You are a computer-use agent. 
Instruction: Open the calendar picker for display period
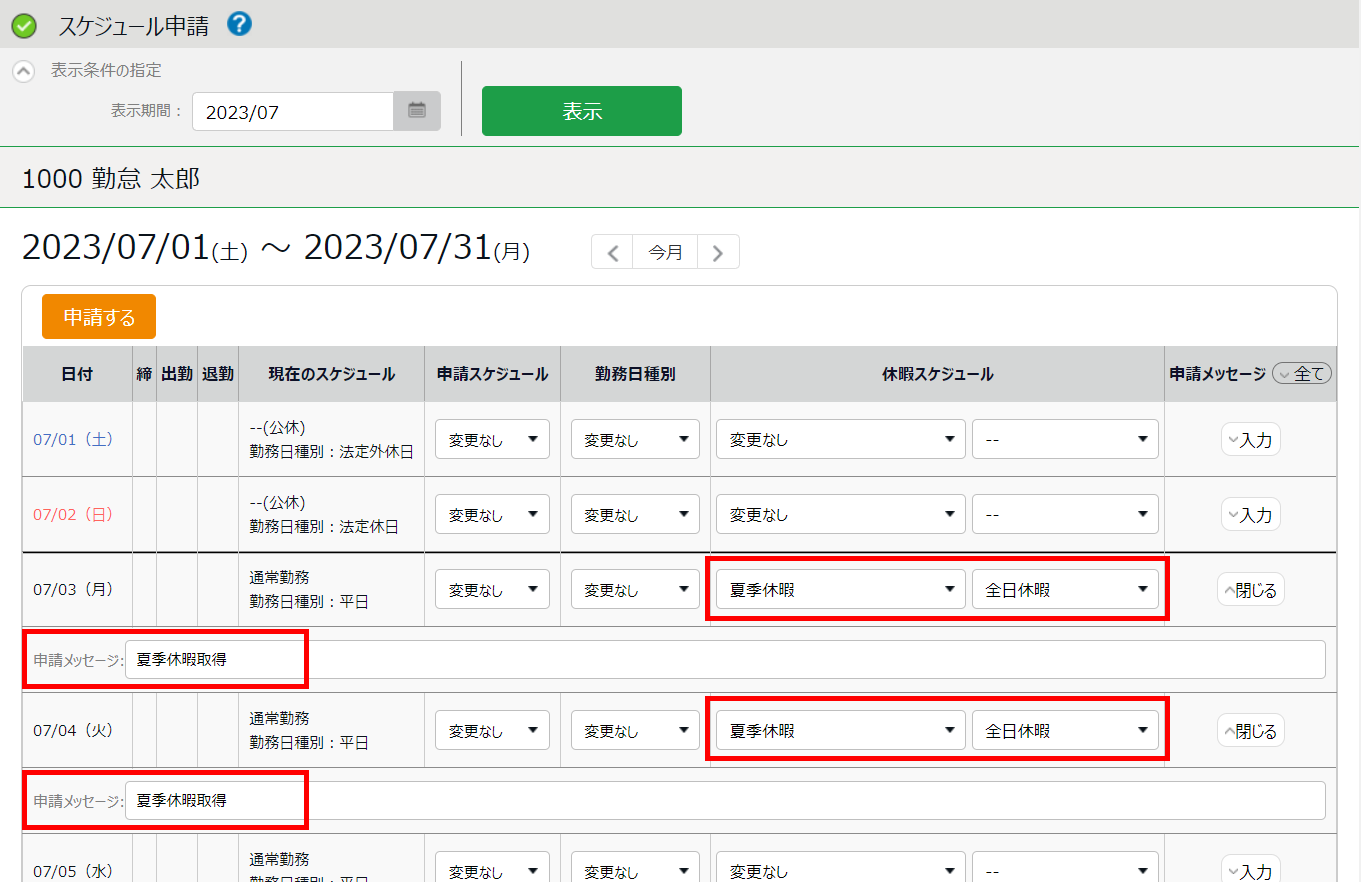[x=417, y=111]
